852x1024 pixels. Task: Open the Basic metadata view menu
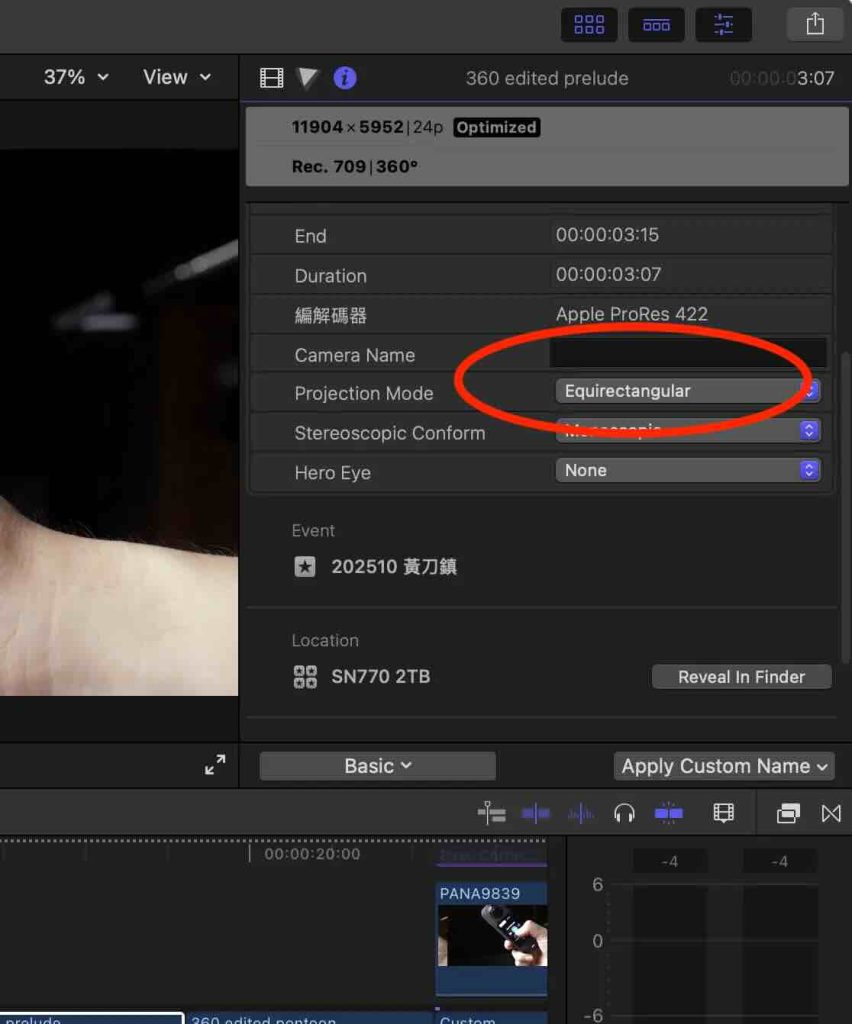(x=377, y=766)
